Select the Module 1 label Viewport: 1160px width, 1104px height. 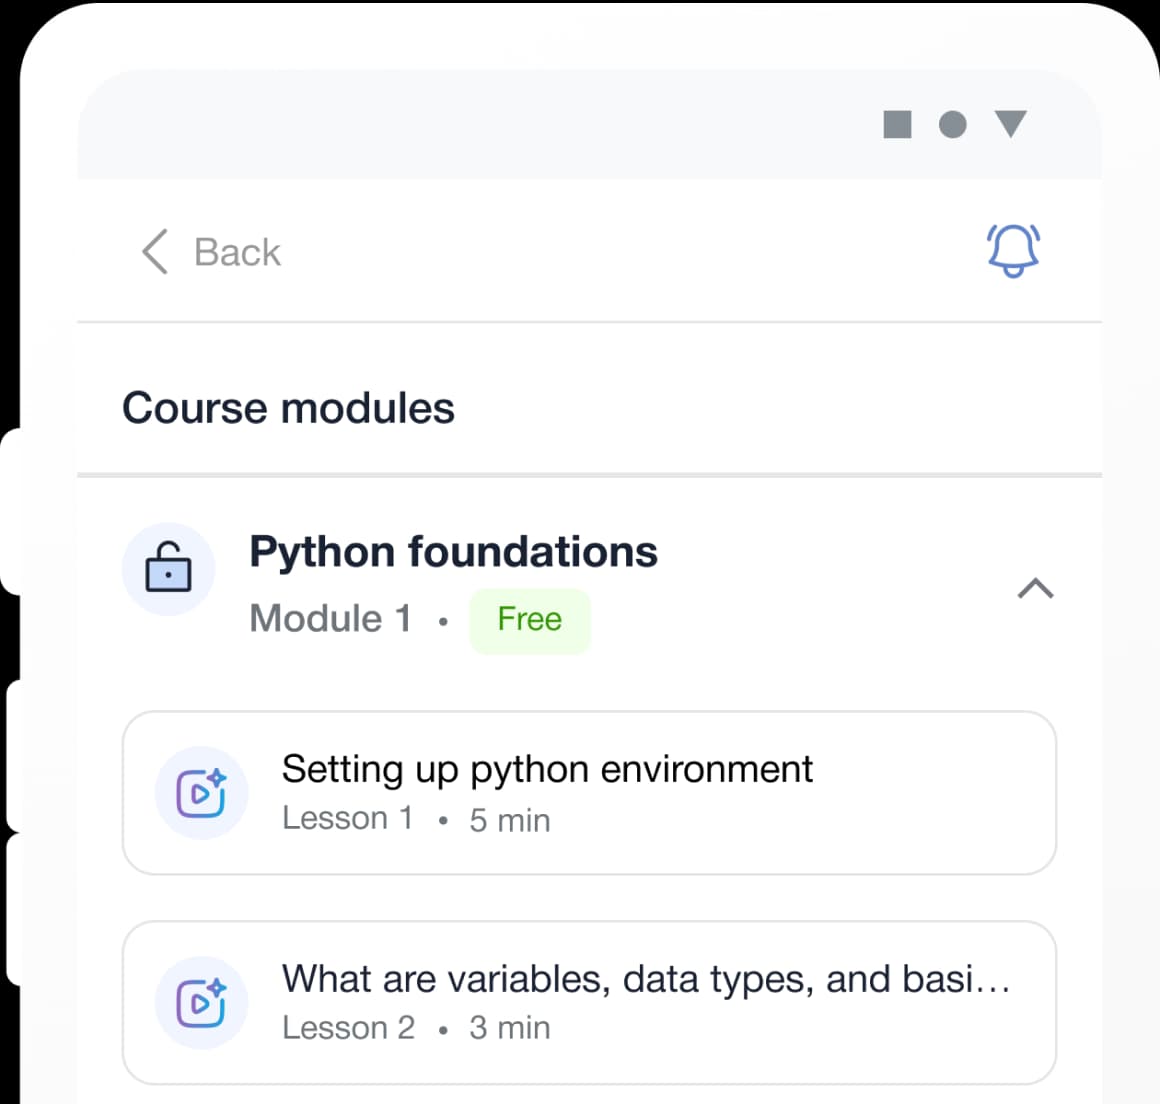point(330,618)
